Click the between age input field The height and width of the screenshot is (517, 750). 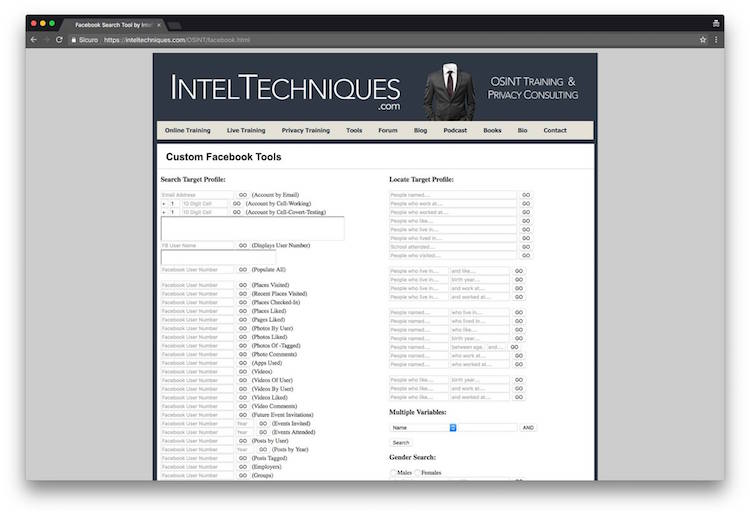[467, 347]
